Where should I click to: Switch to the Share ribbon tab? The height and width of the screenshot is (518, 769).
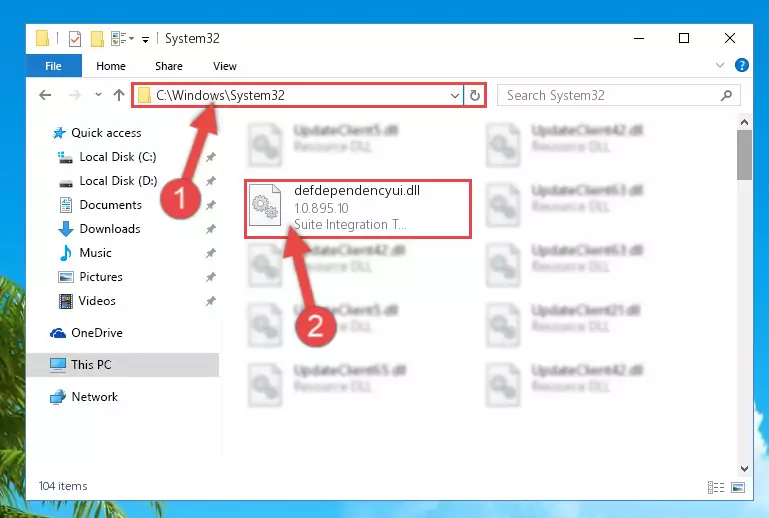click(x=169, y=66)
